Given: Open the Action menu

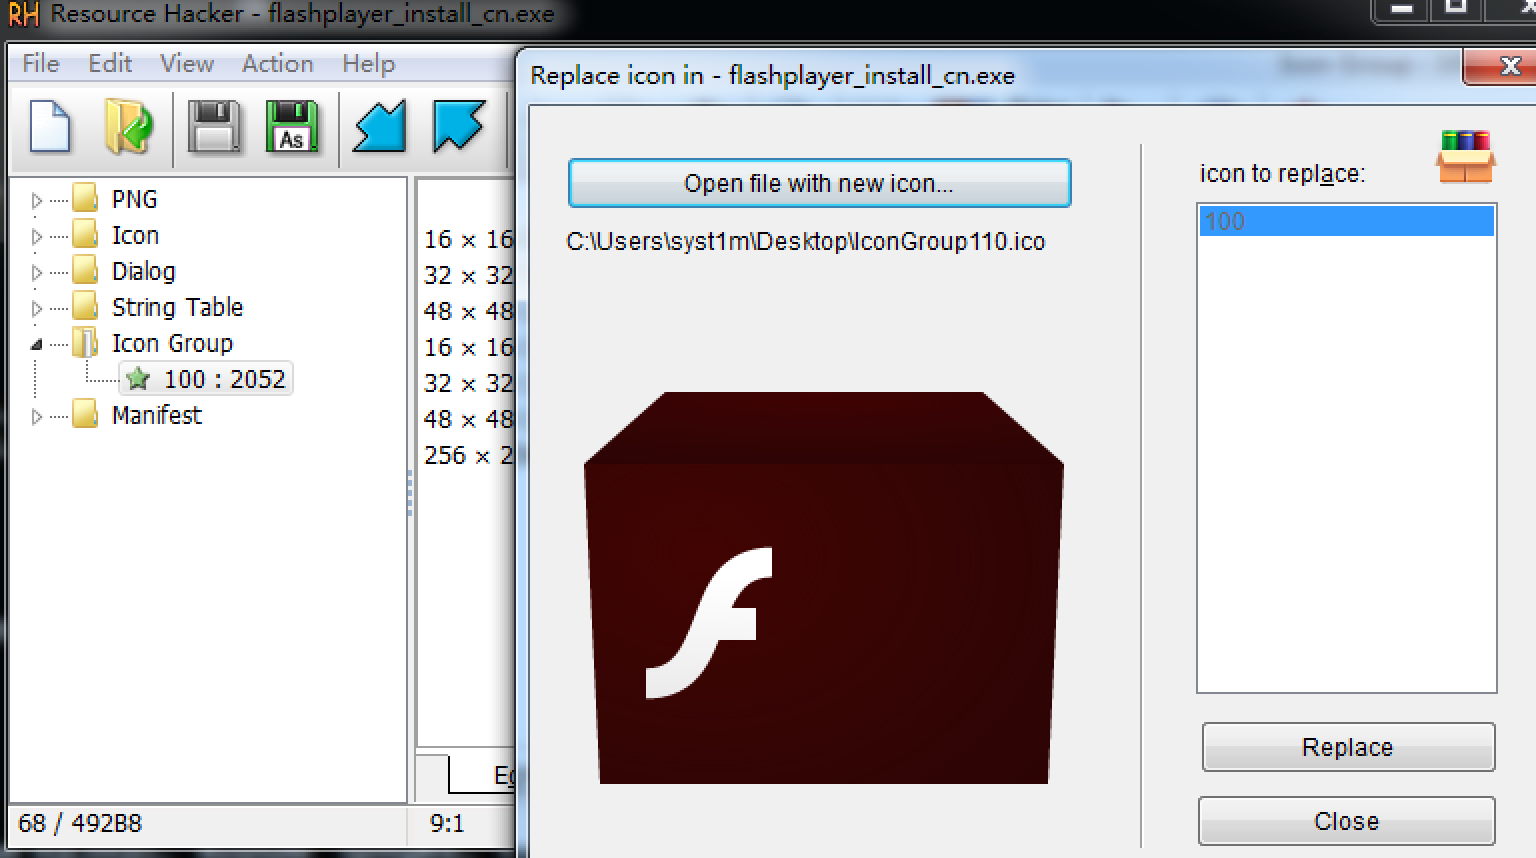Looking at the screenshot, I should pyautogui.click(x=277, y=64).
